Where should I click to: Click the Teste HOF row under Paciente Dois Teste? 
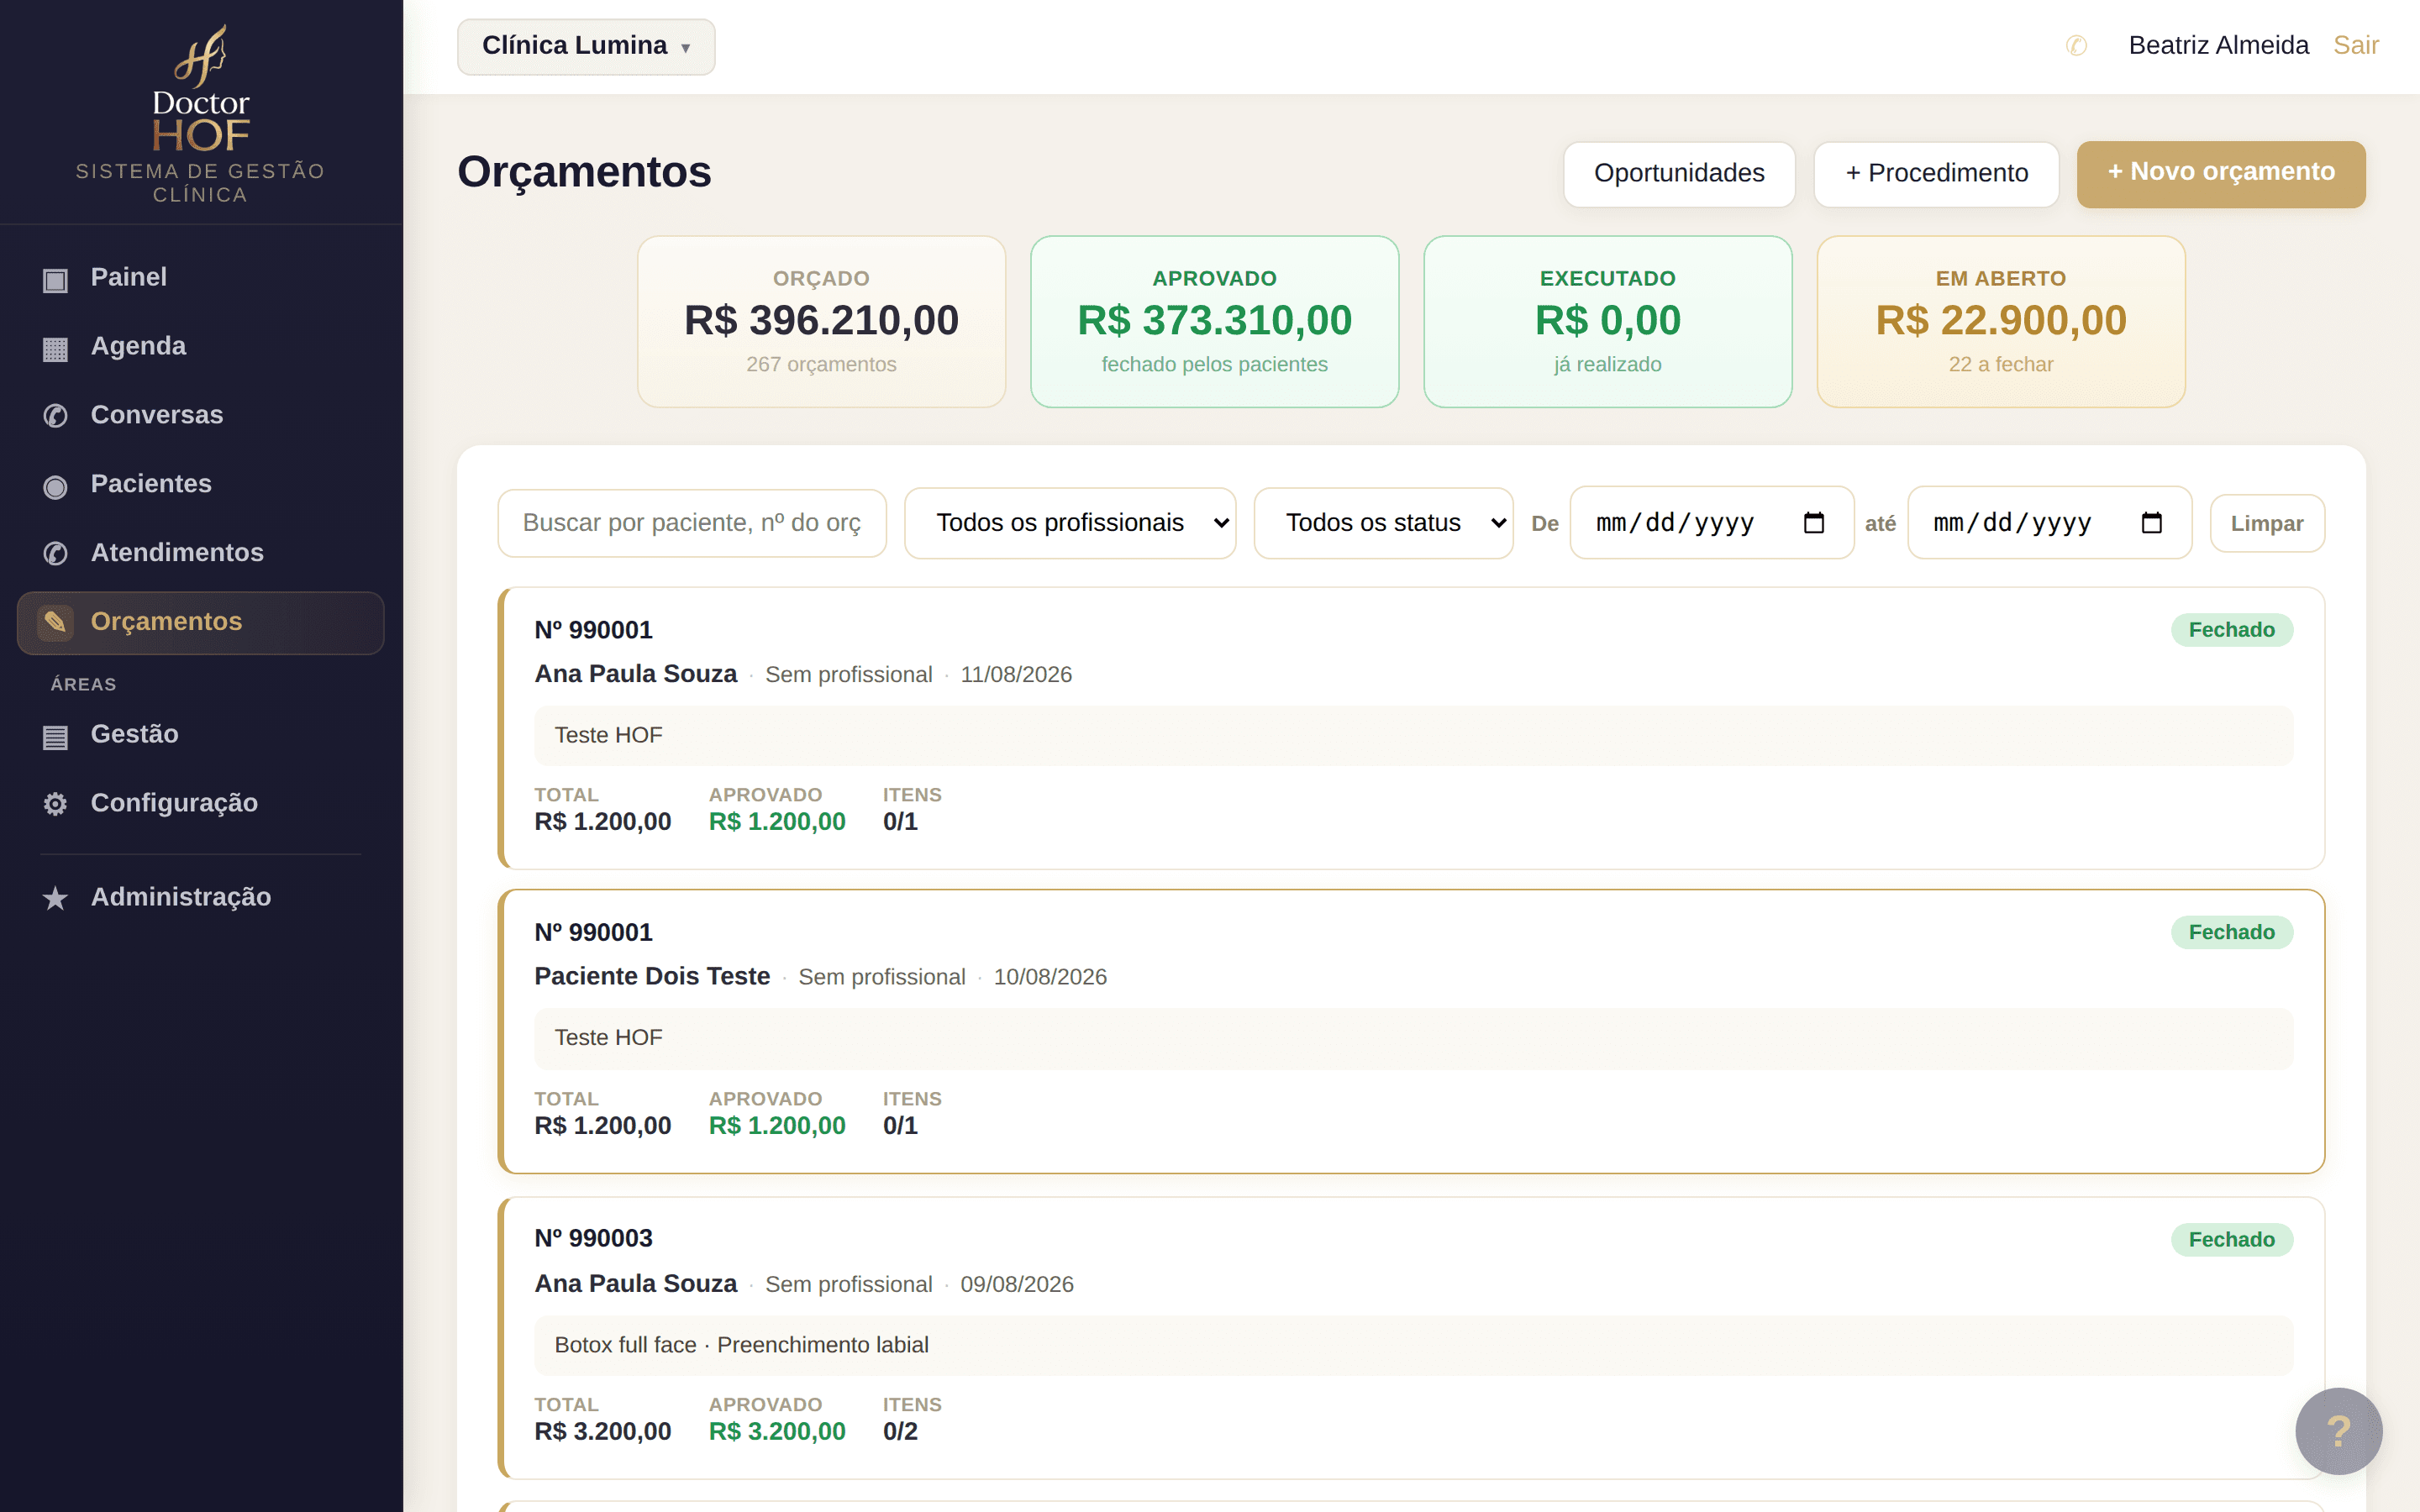click(1413, 1038)
